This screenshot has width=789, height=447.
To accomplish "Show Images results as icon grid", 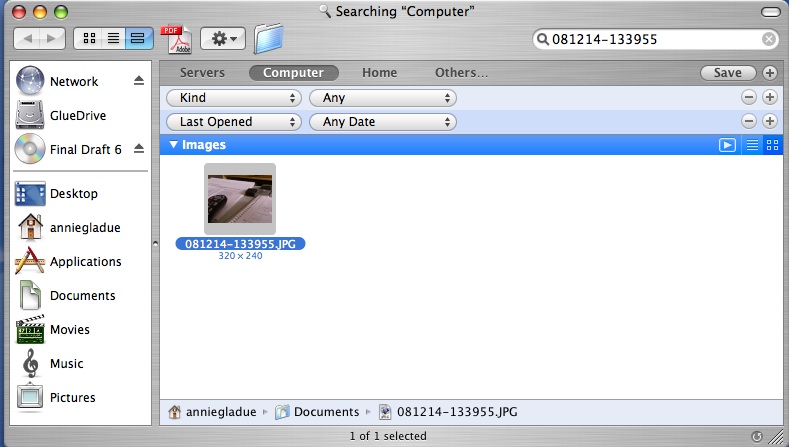I will pyautogui.click(x=771, y=145).
